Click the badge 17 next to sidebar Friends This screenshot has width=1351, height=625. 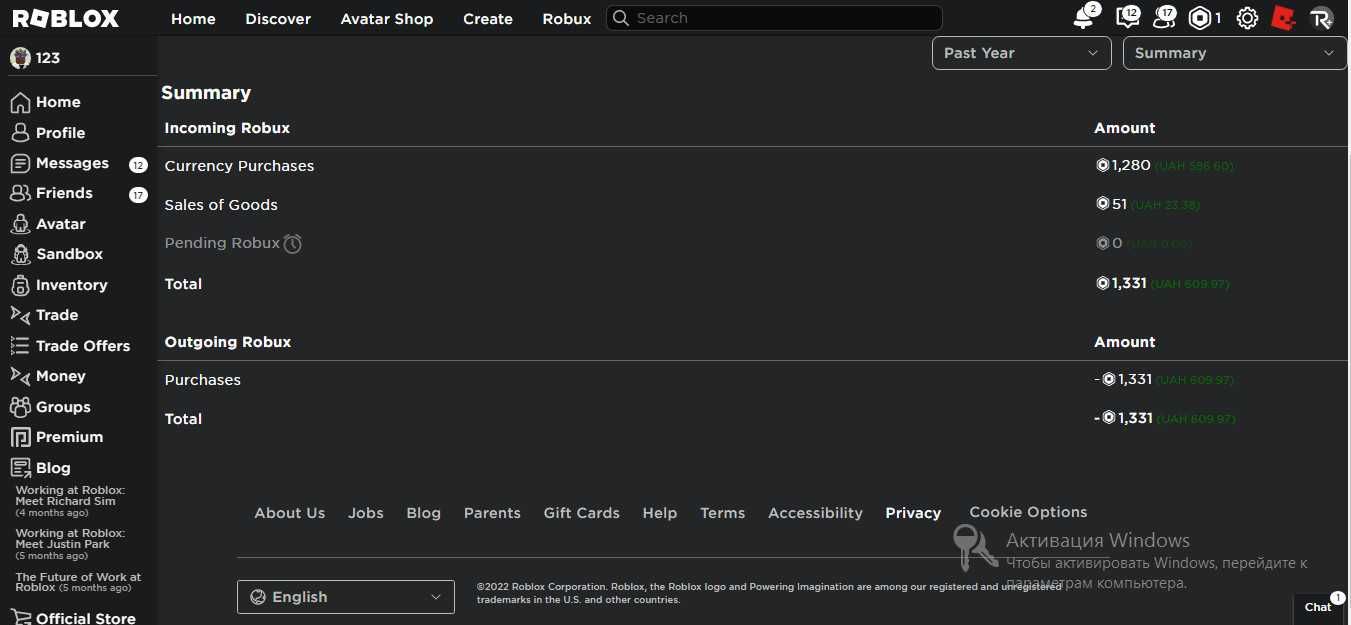coord(138,195)
